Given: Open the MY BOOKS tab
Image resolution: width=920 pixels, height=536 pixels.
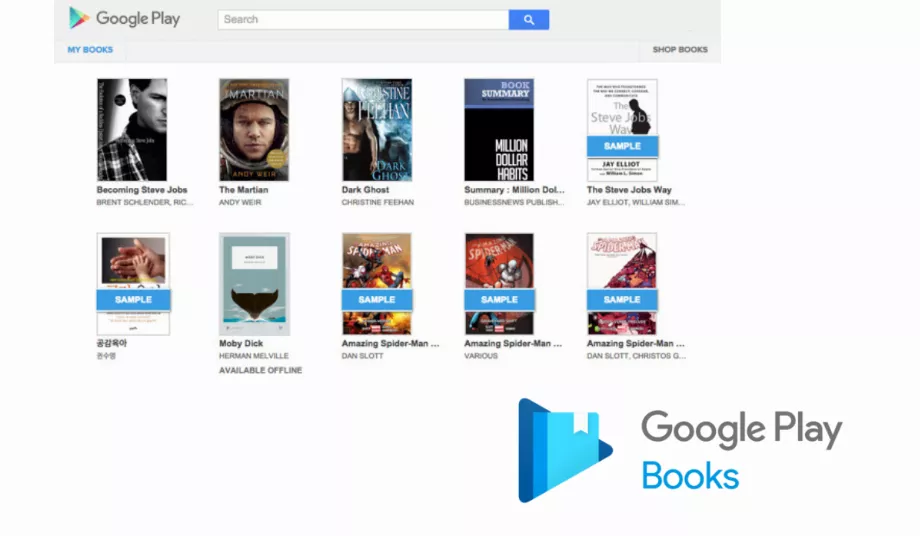Looking at the screenshot, I should pyautogui.click(x=90, y=50).
